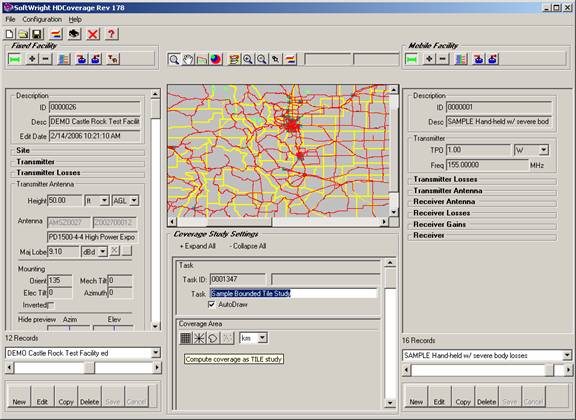576x420 pixels.
Task: Click the plus icon in Mobile Facility toolbar
Action: pos(429,59)
